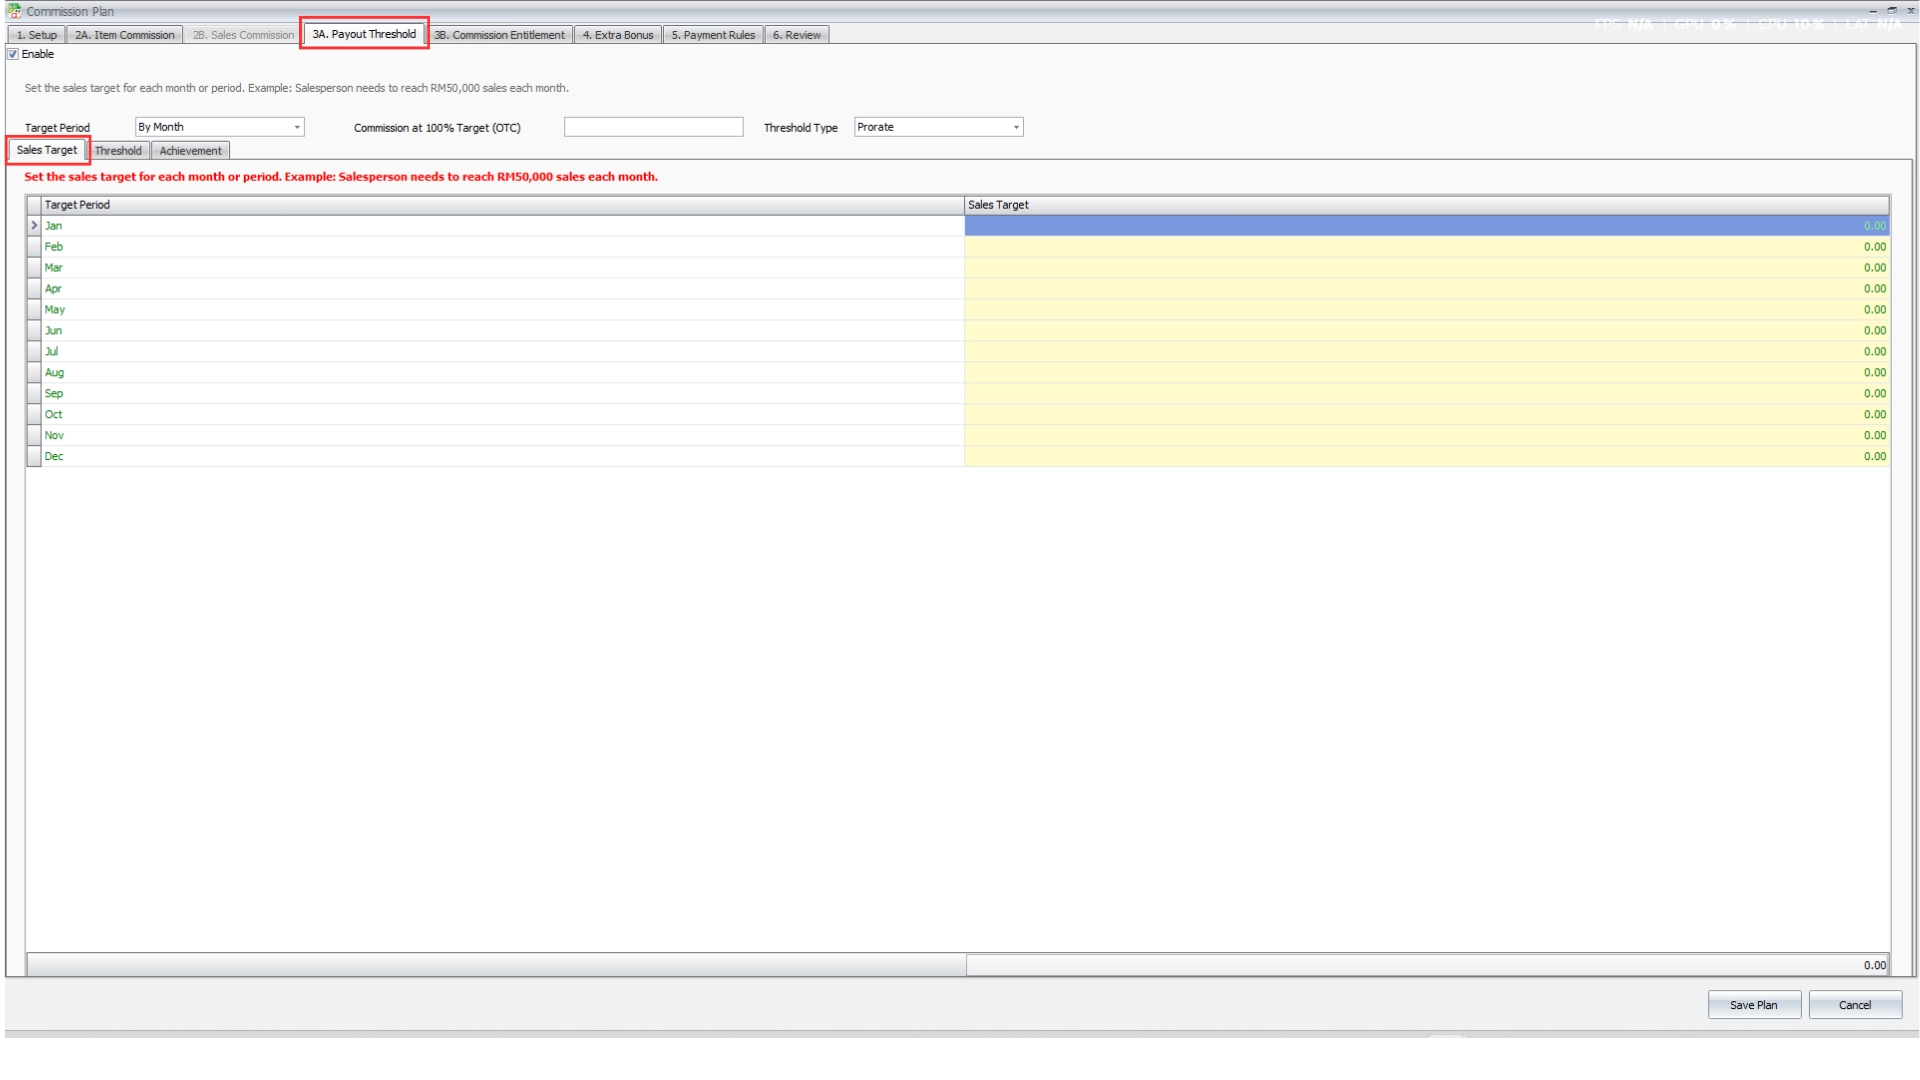Click the Dec sales target value cell
This screenshot has height=1080, width=1920.
click(1427, 457)
